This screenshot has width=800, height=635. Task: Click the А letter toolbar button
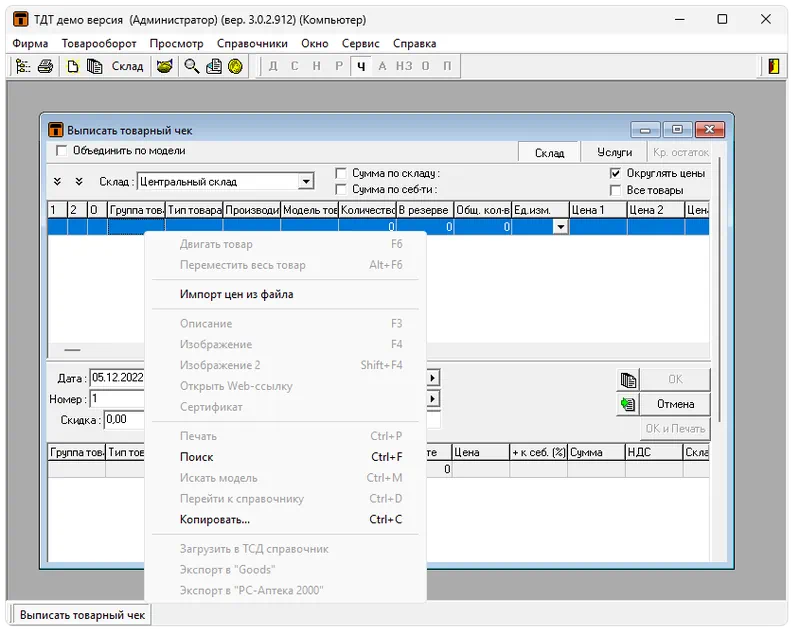382,66
